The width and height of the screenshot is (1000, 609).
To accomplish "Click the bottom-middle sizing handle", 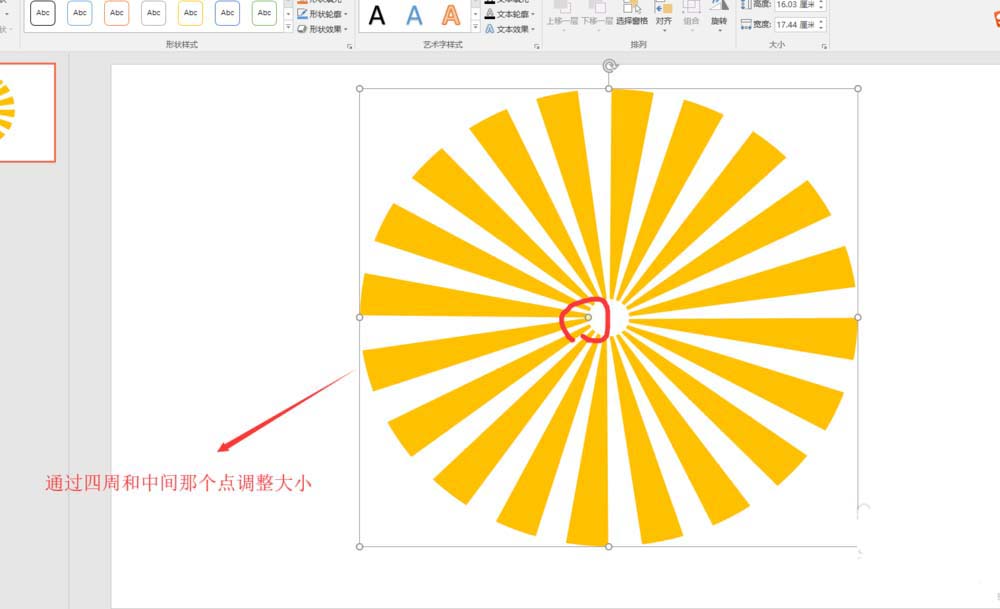I will point(609,547).
